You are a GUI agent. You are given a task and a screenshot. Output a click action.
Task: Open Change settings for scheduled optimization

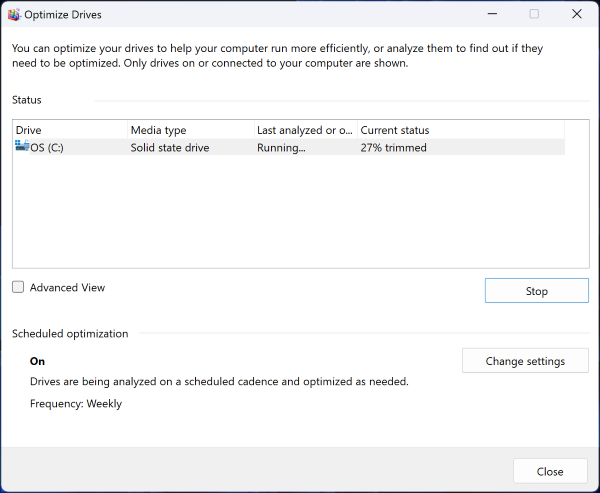(x=525, y=361)
